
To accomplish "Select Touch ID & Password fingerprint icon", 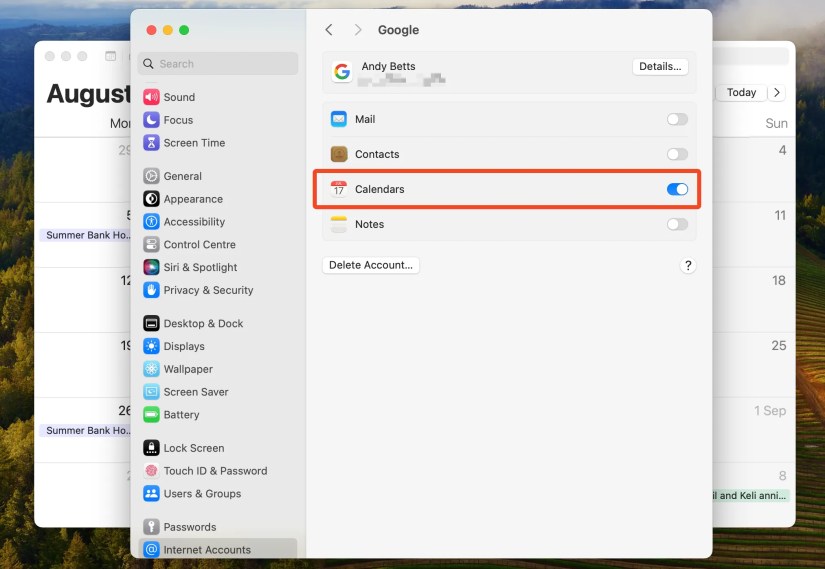I will 151,471.
